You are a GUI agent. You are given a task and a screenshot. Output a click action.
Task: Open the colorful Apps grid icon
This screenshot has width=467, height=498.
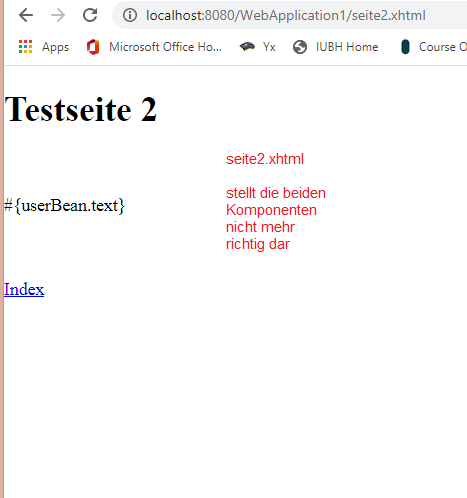[25, 47]
